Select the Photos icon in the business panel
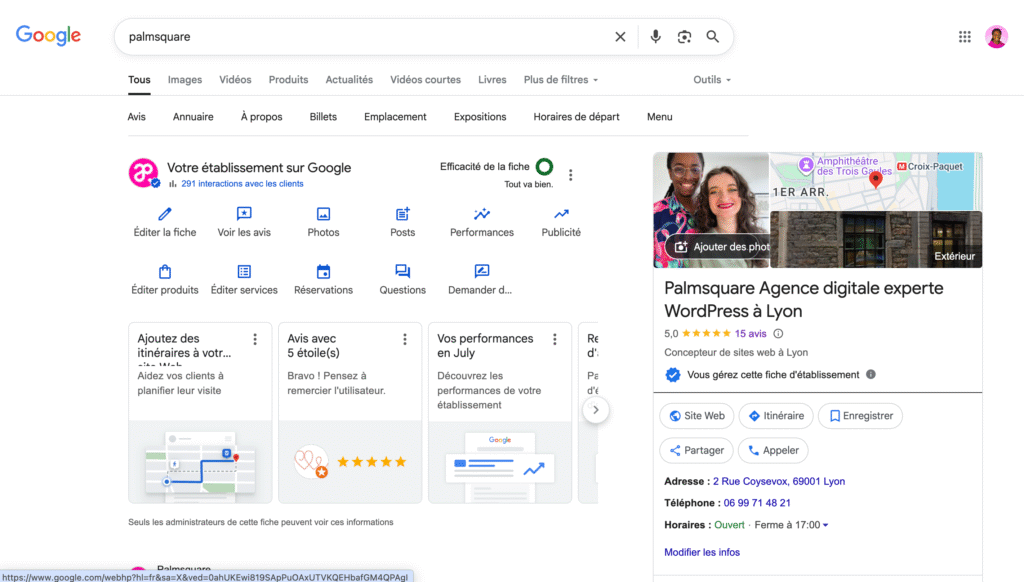 pyautogui.click(x=323, y=214)
